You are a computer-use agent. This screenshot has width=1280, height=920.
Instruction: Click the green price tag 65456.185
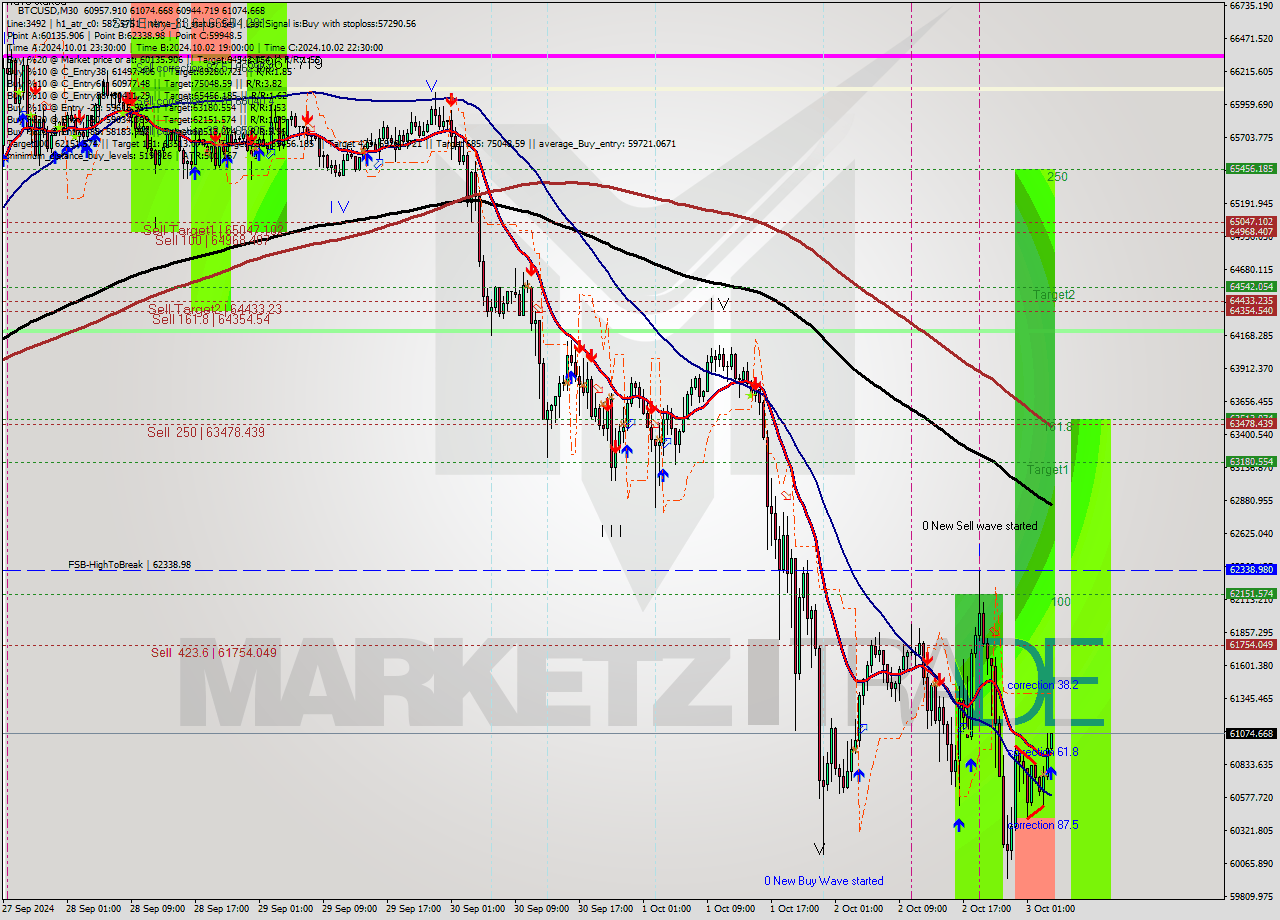[x=1251, y=169]
